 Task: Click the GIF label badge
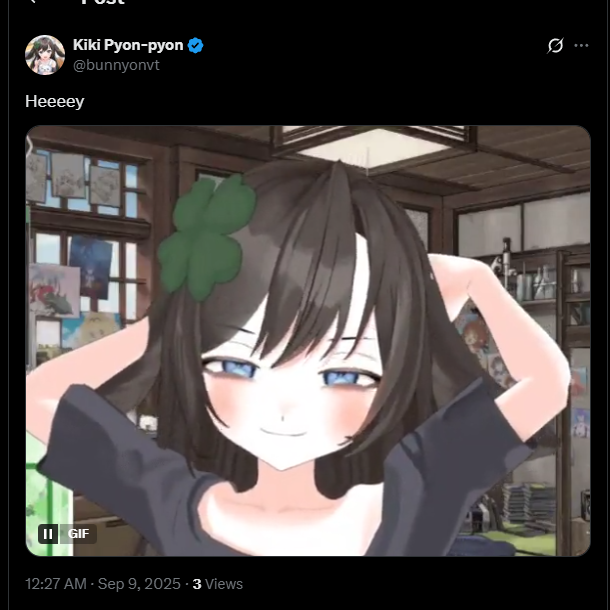(x=78, y=534)
